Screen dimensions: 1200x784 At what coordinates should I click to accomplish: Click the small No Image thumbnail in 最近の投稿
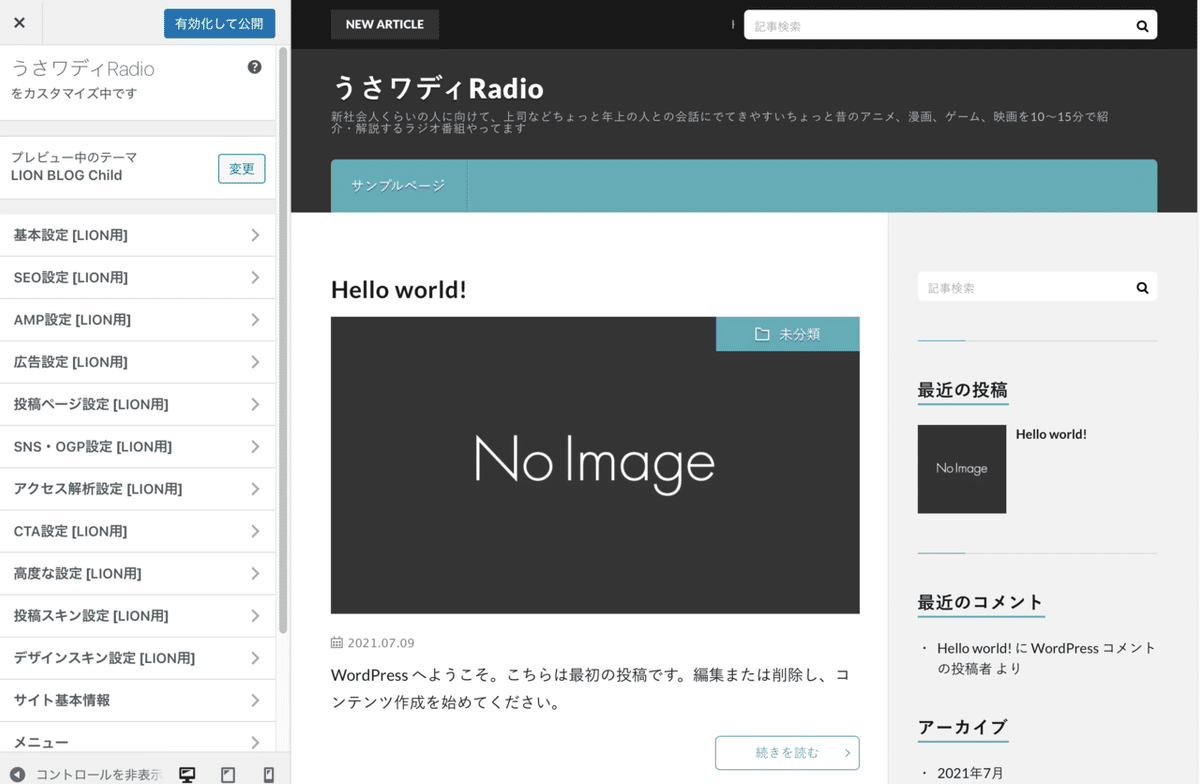coord(962,469)
